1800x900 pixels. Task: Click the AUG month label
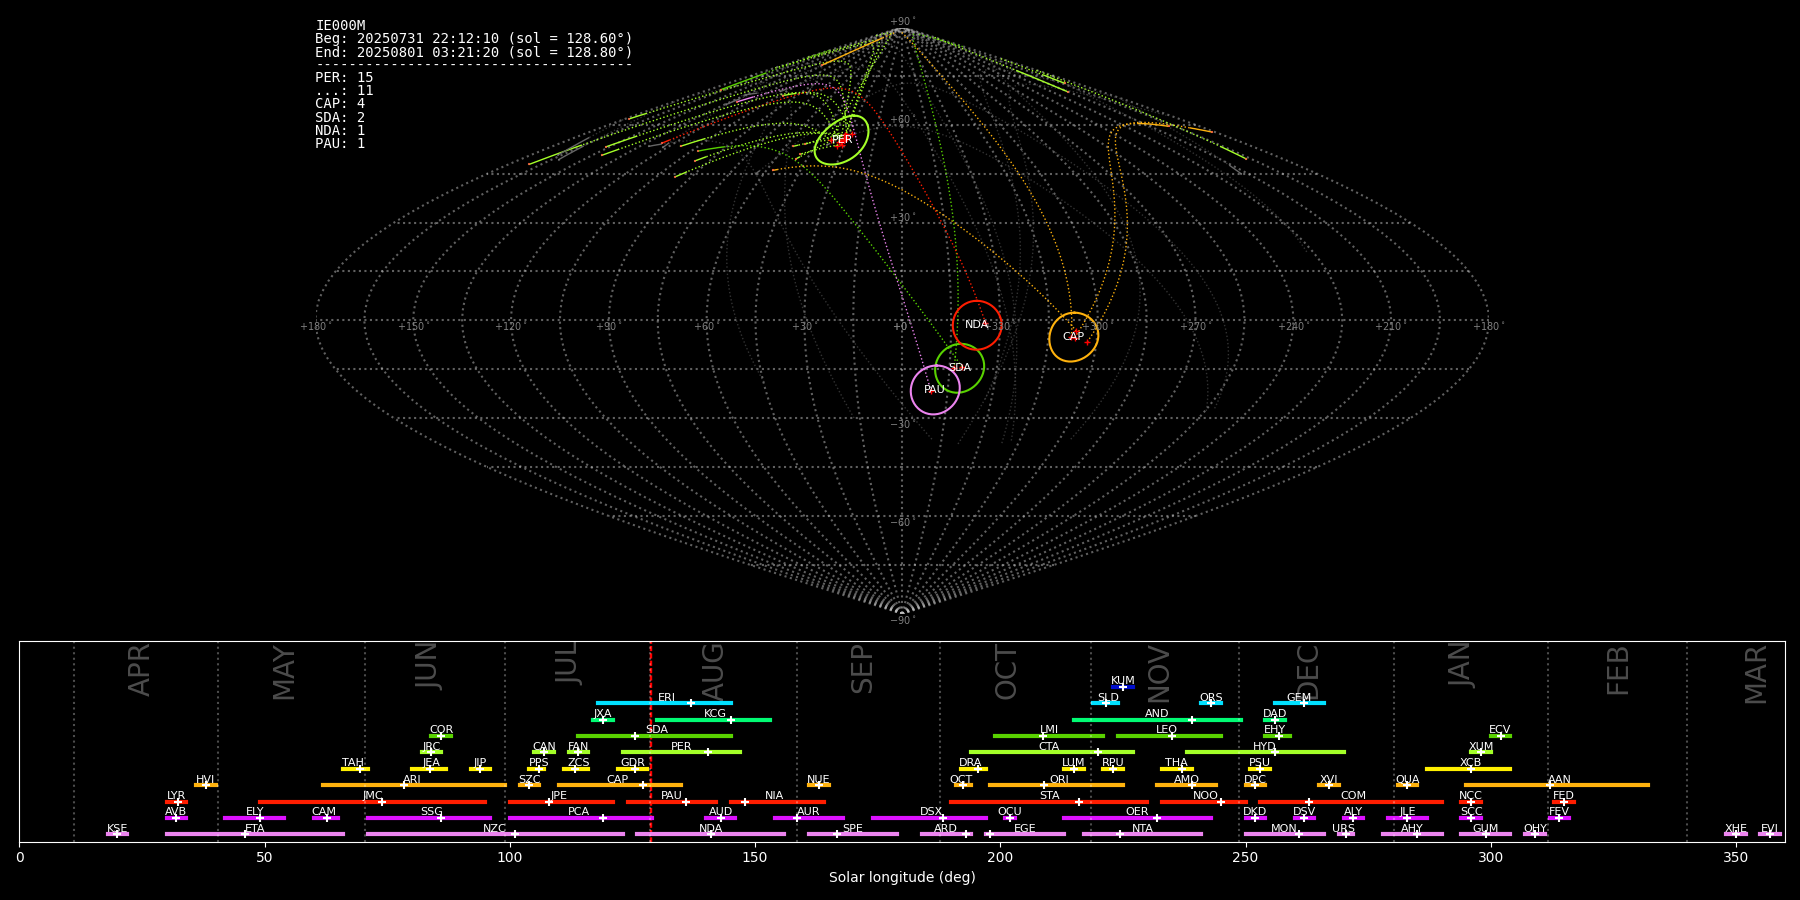tap(713, 671)
